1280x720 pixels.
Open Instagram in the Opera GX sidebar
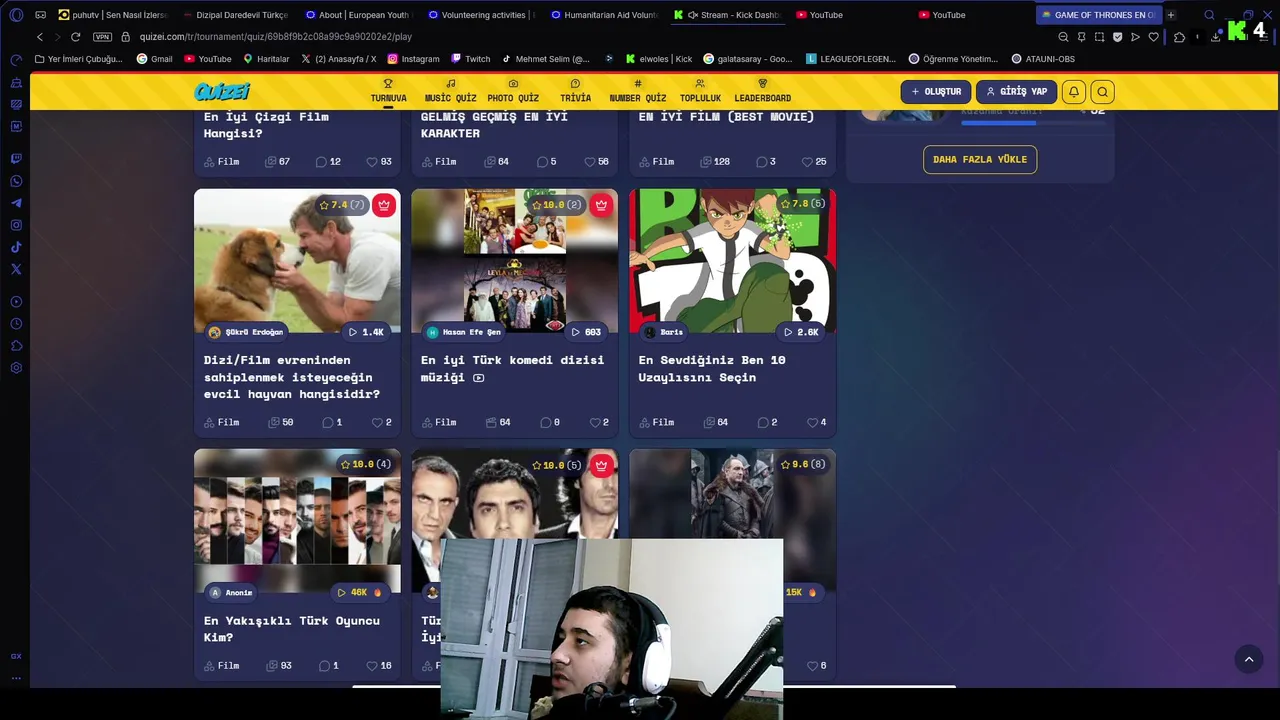16,225
